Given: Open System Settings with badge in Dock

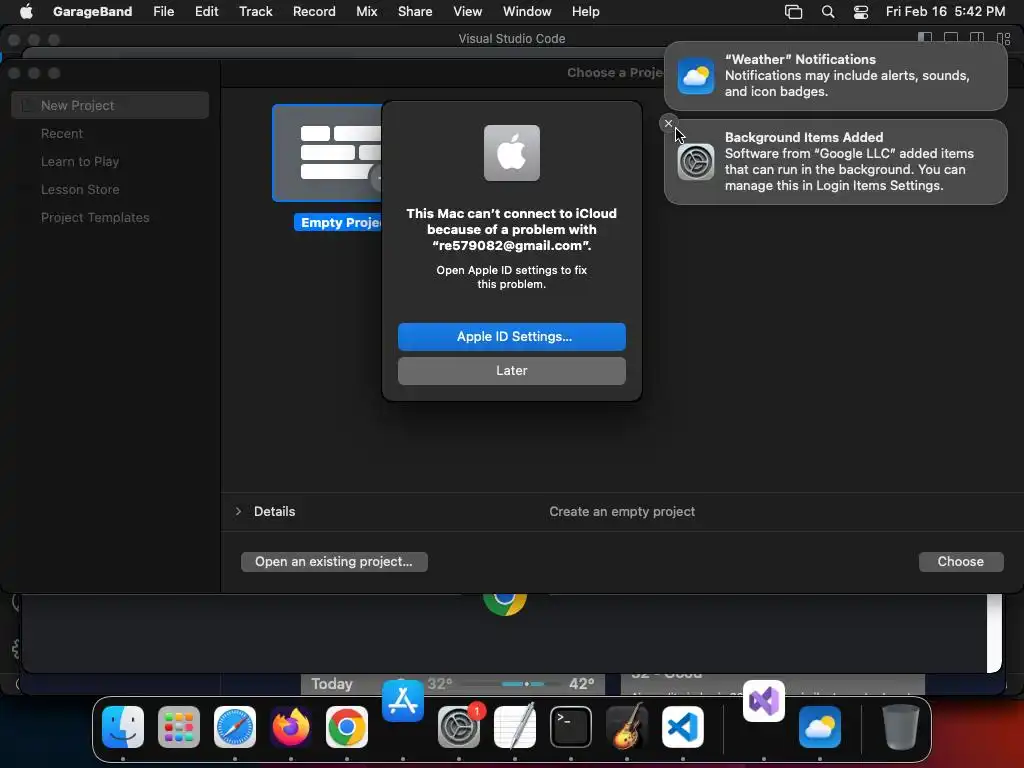Looking at the screenshot, I should pyautogui.click(x=459, y=726).
